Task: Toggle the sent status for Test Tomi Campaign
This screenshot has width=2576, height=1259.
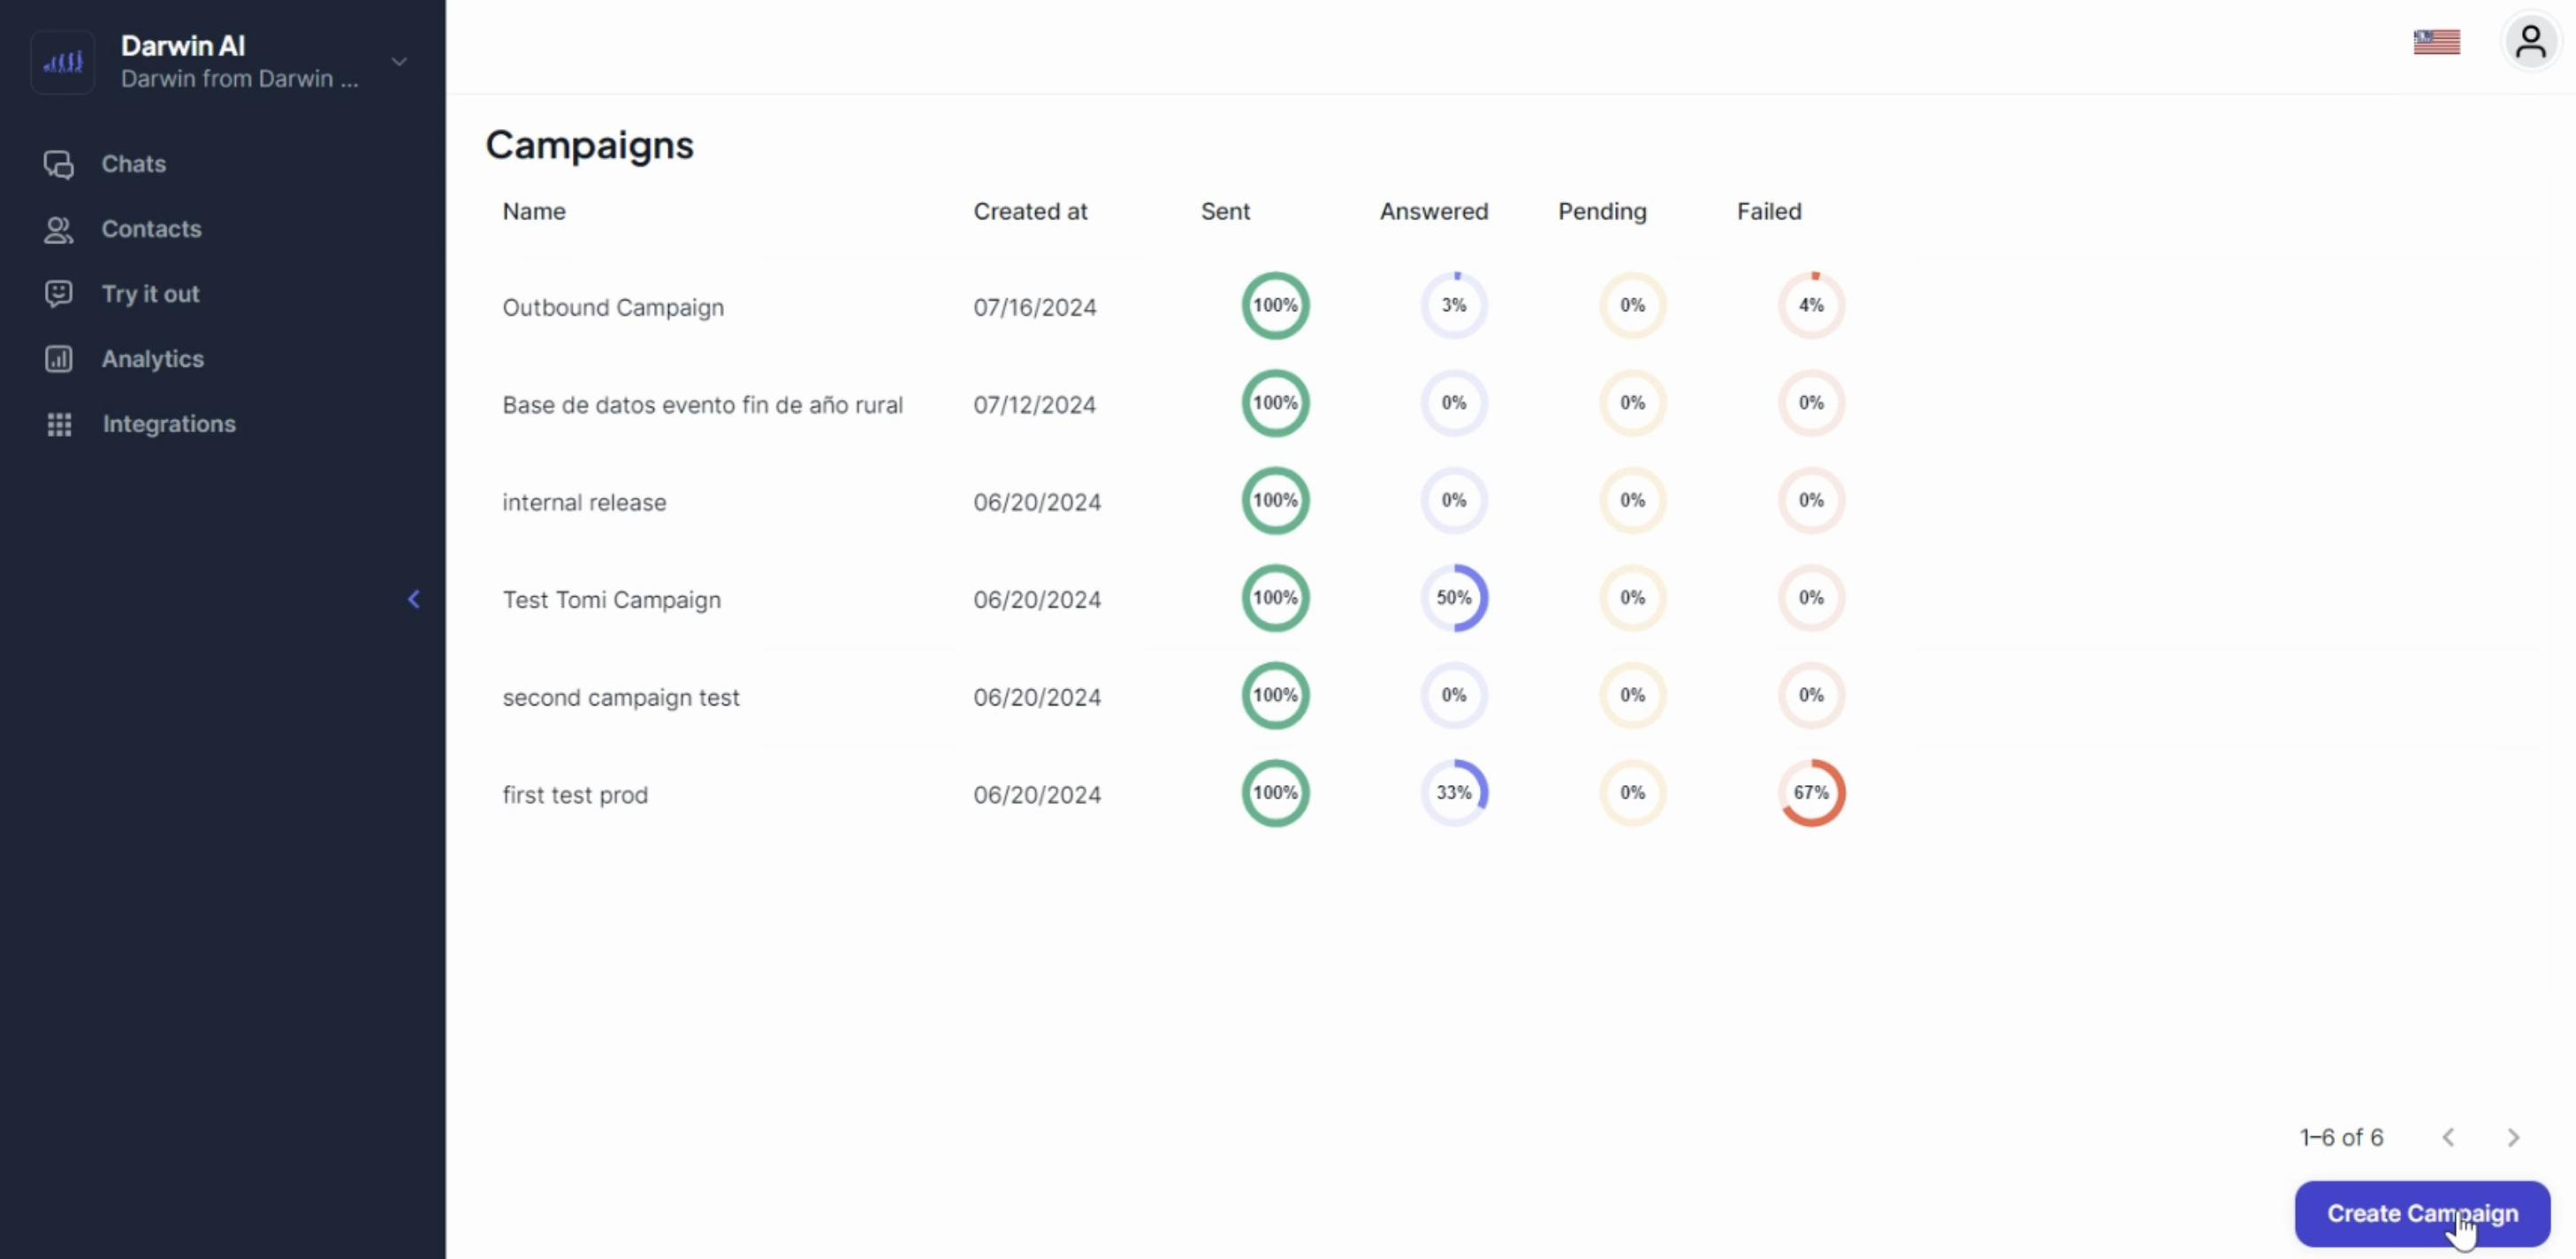Action: (1275, 597)
